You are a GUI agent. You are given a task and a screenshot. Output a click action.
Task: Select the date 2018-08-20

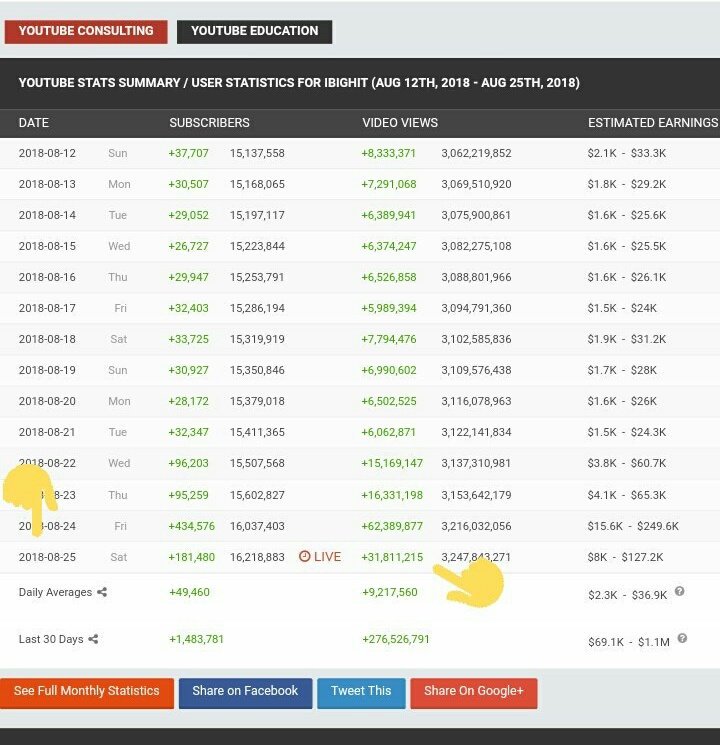tap(47, 401)
